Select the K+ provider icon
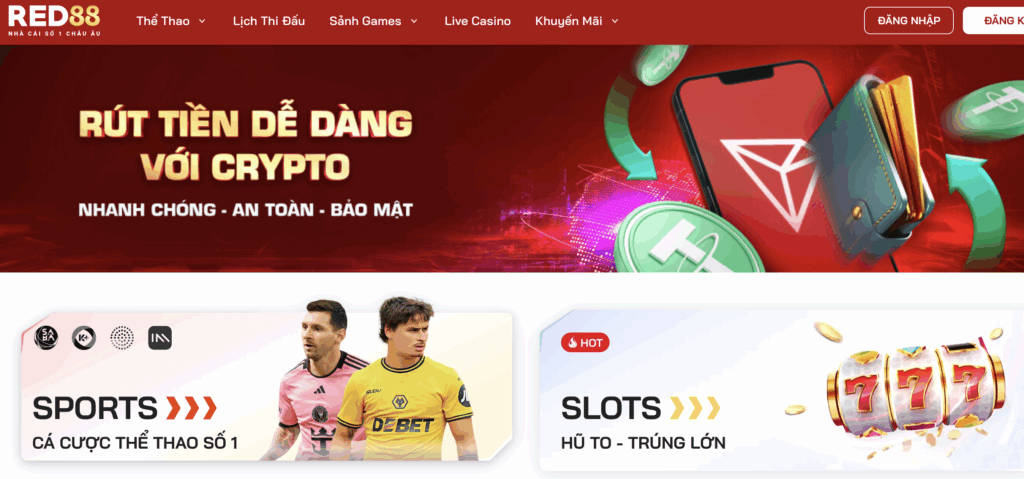 (x=84, y=337)
